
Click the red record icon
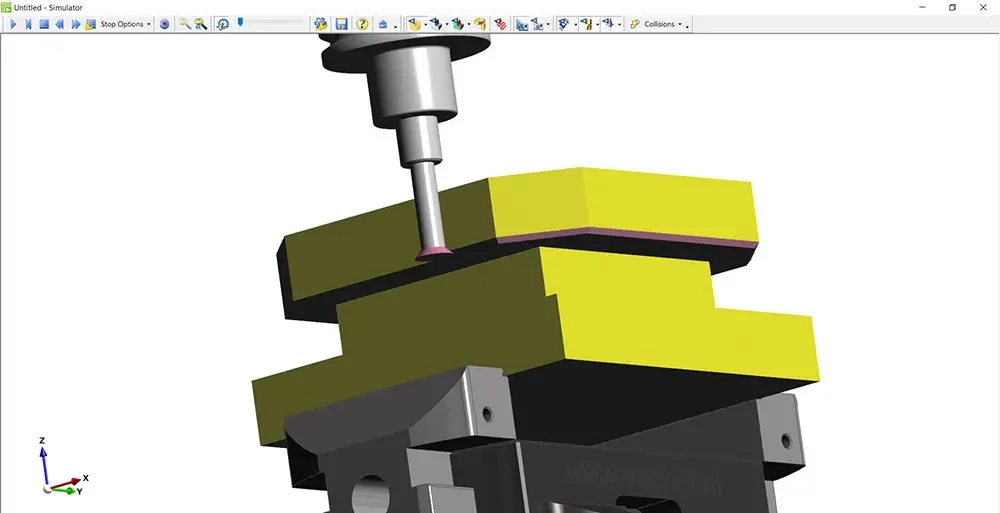tap(165, 24)
